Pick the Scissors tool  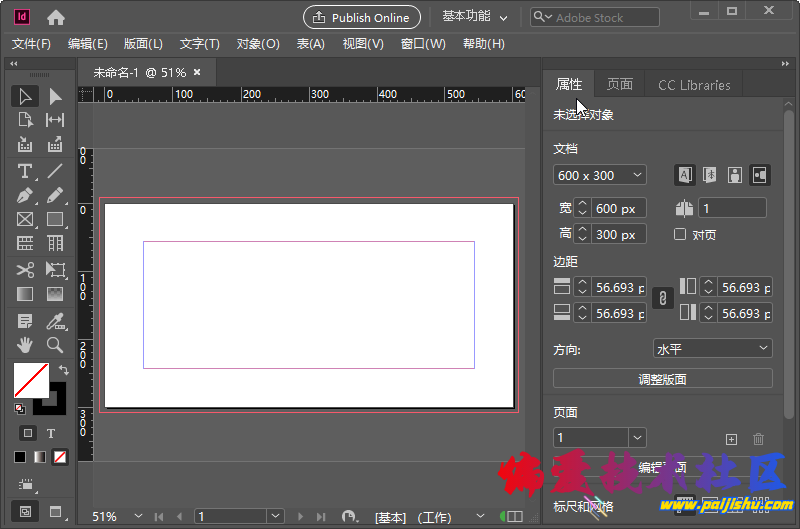coord(25,270)
